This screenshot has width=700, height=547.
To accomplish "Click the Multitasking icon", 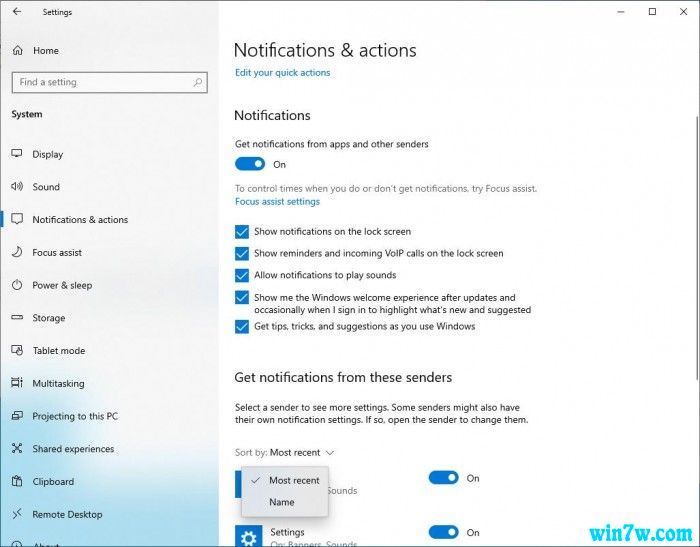I will coord(17,383).
